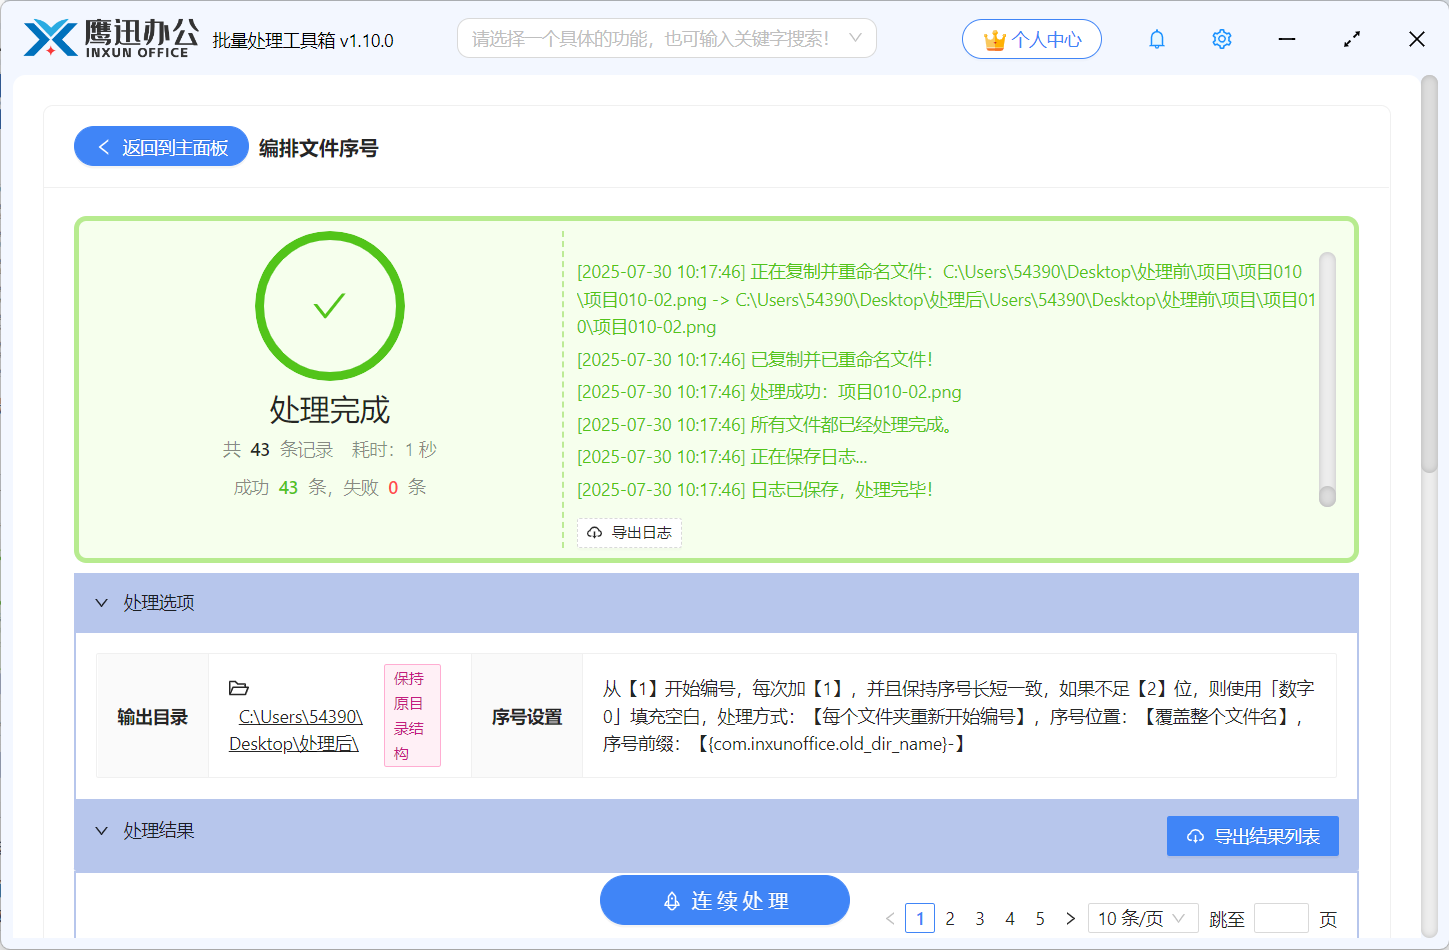Screen dimensions: 1449x950
Task: Open the C:\Users\54390\Desktop\处理后 path link
Action: pyautogui.click(x=294, y=731)
